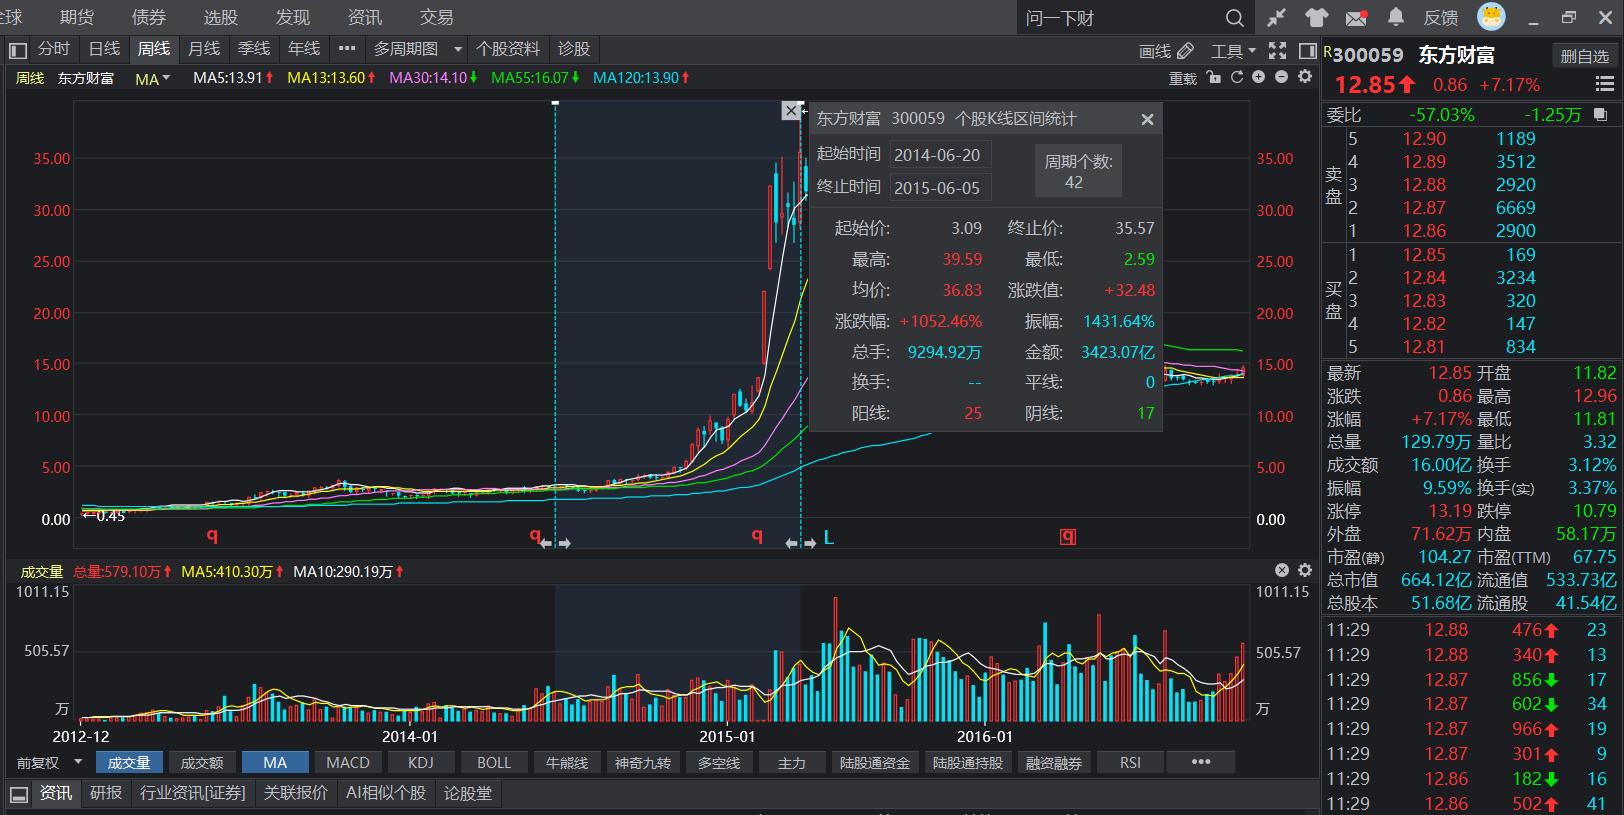Viewport: 1624px width, 815px height.
Task: Open the 画线 drawing pencil tool
Action: (1166, 50)
